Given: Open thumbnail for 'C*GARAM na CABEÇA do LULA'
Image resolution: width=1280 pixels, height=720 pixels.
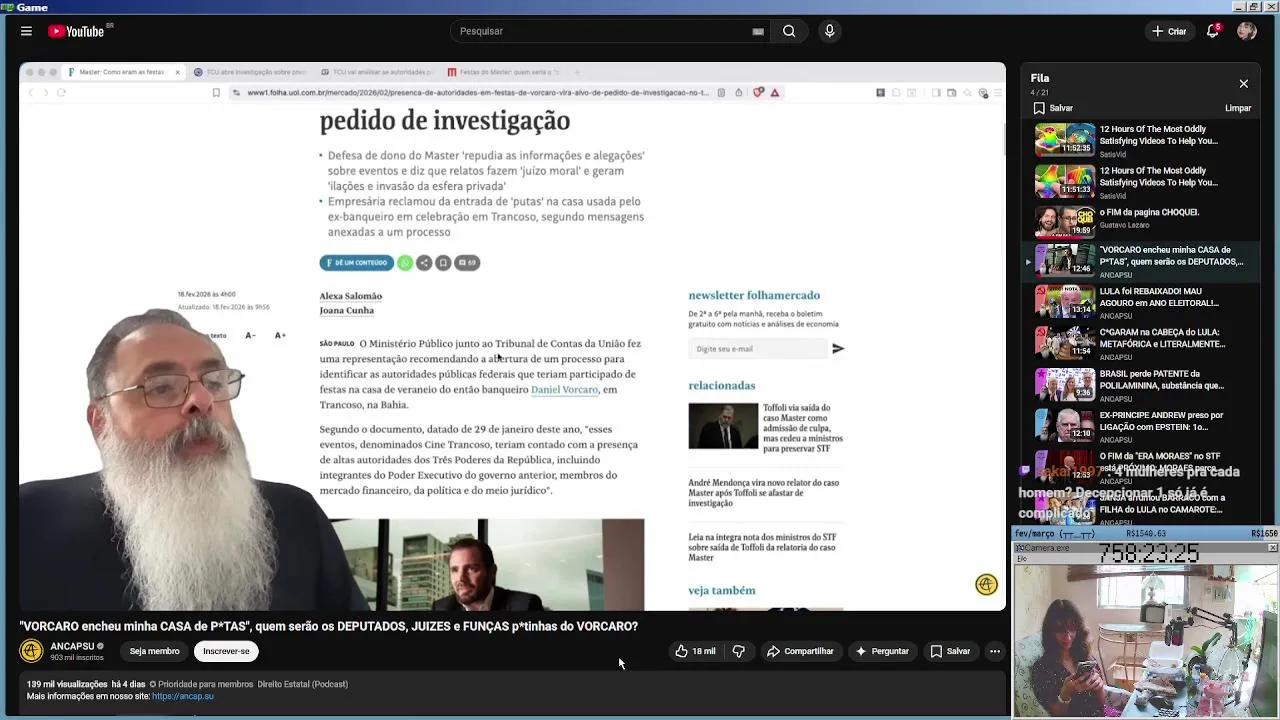Looking at the screenshot, I should 1064,343.
